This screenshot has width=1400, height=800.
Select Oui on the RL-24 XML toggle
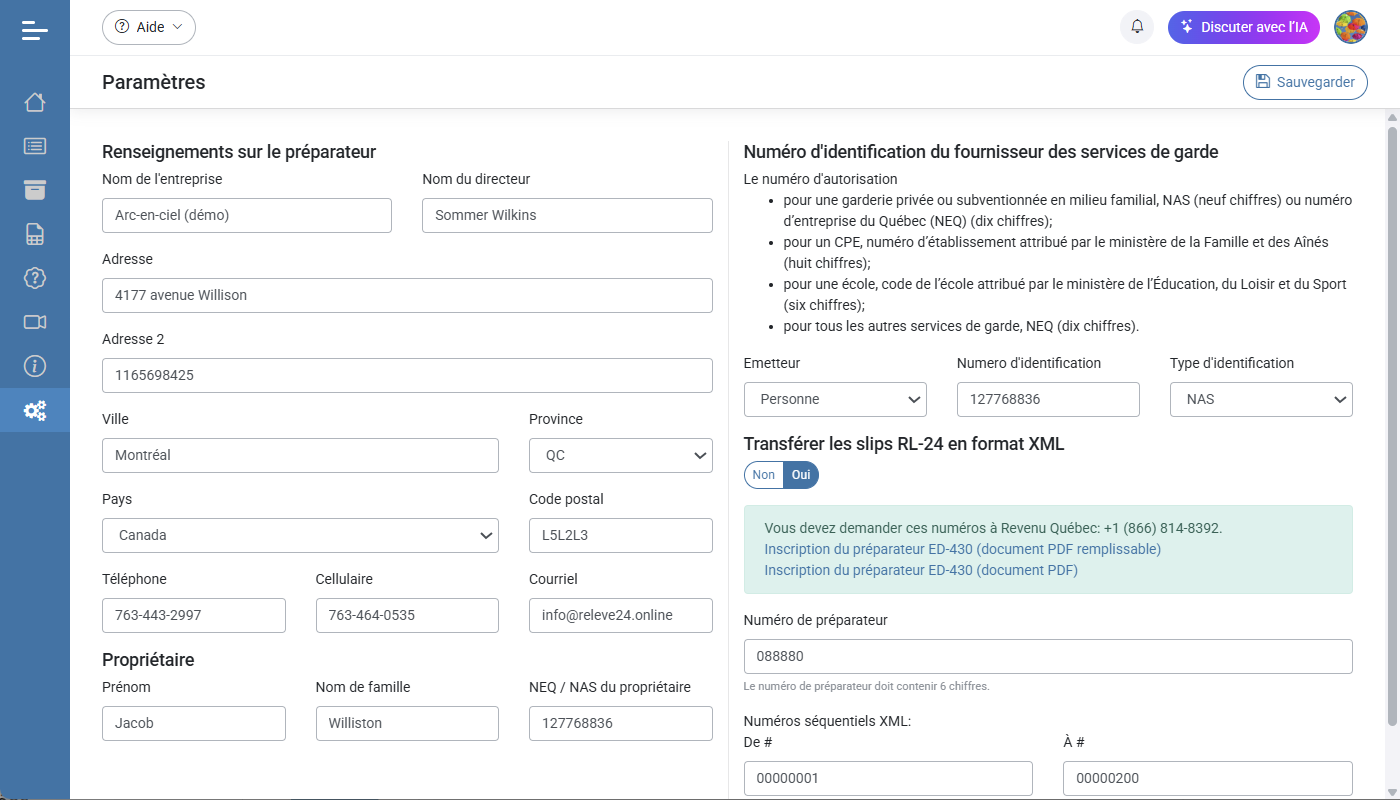801,475
